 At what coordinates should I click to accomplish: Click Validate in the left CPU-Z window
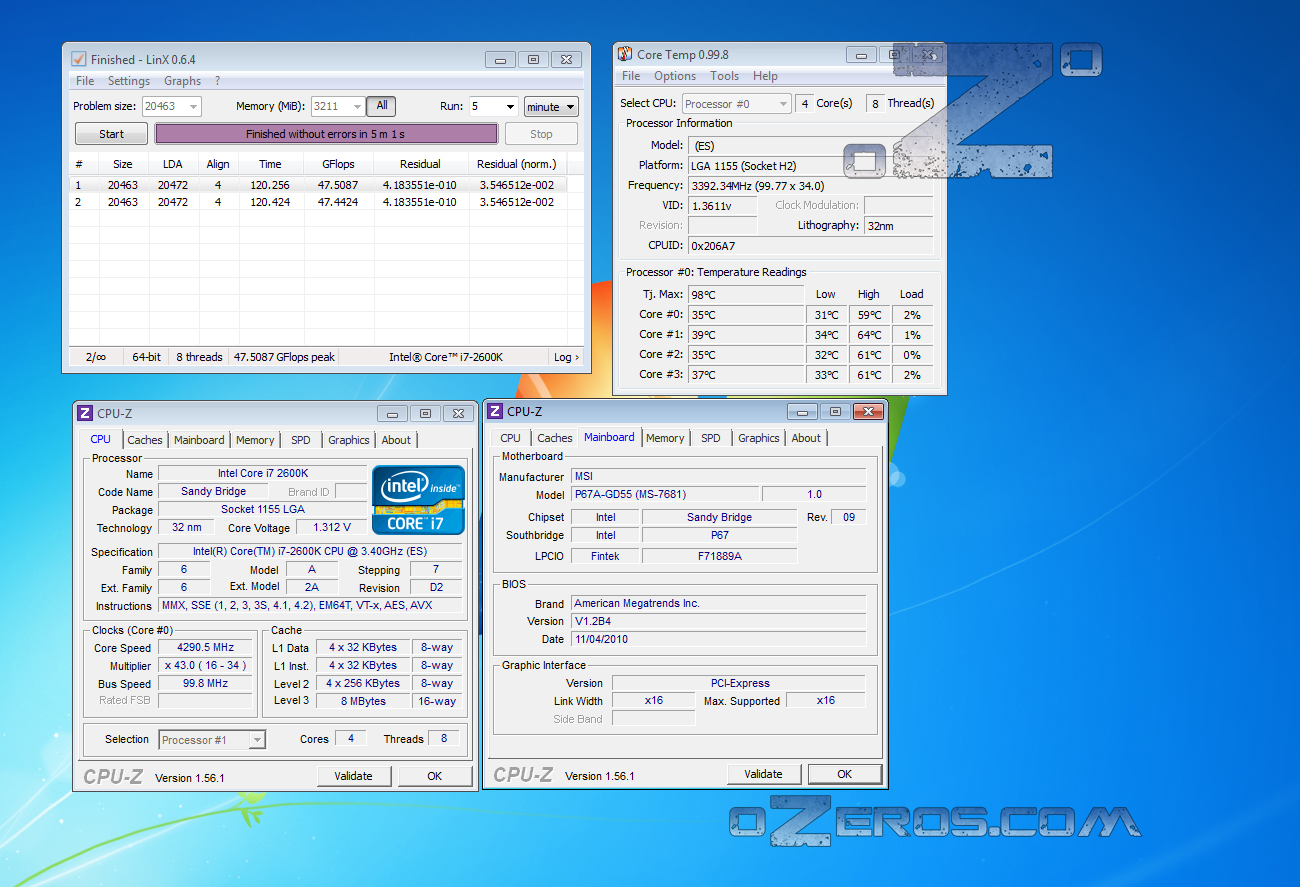(x=354, y=776)
